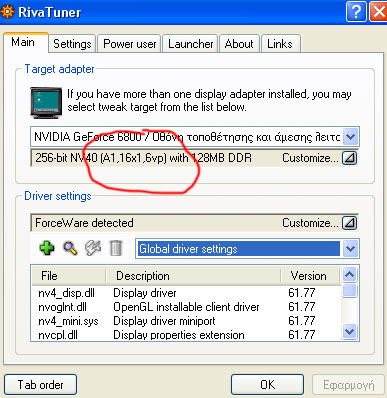Screen dimensions: 387x398
Task: Click scroll up arrow in driver file list
Action: (x=349, y=275)
